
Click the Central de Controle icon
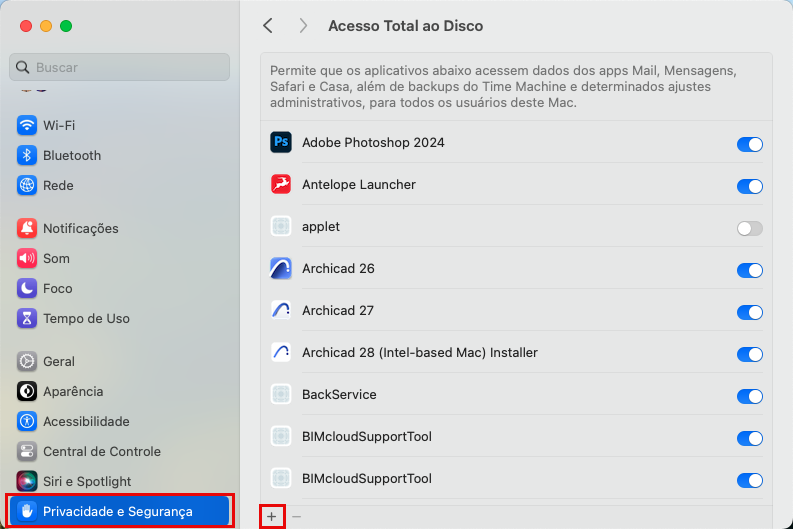pos(27,452)
